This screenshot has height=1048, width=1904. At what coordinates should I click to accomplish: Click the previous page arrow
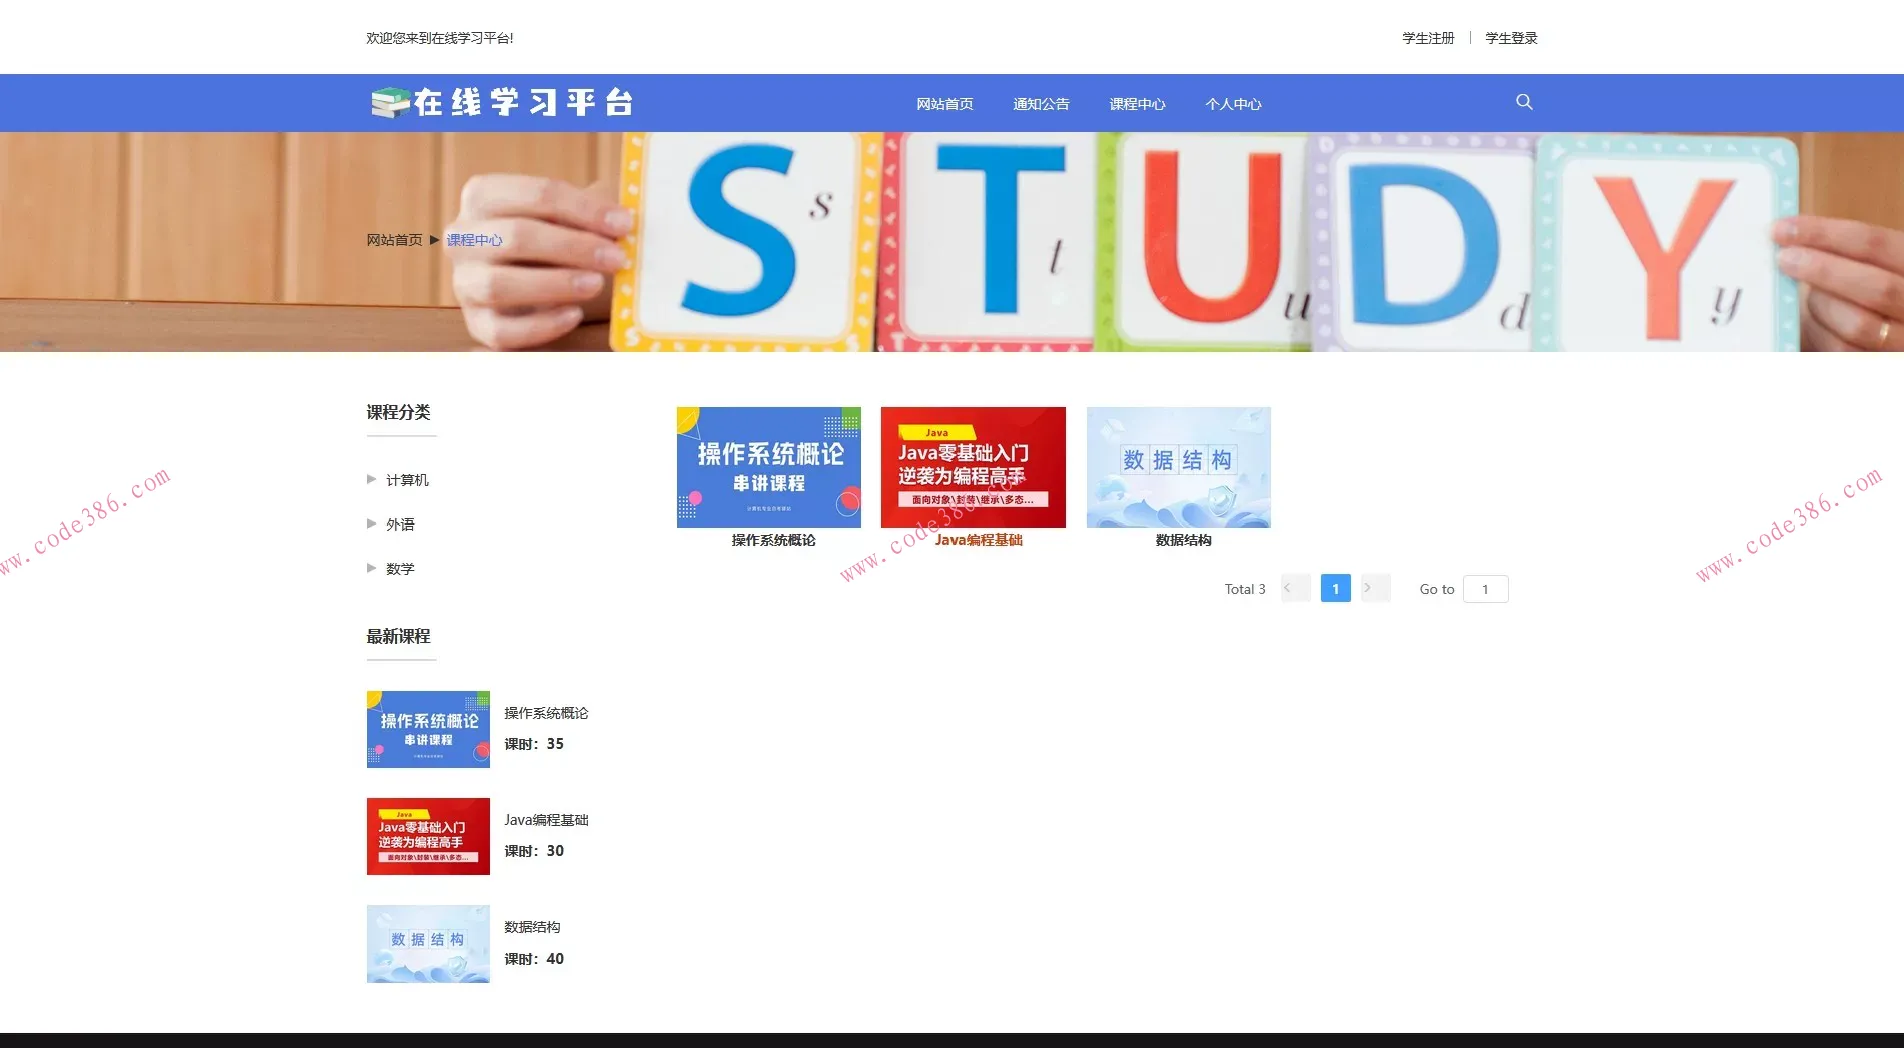pyautogui.click(x=1295, y=588)
